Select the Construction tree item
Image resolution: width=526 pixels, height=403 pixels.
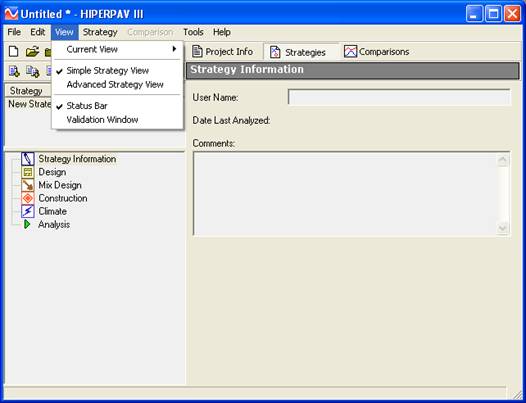[x=63, y=198]
